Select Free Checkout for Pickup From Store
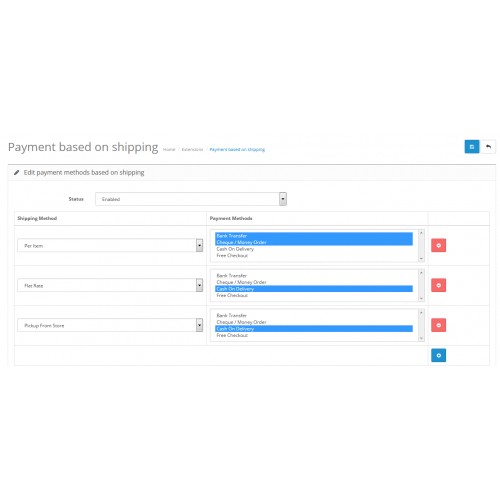Screen dimensions: 500x500 [232, 335]
